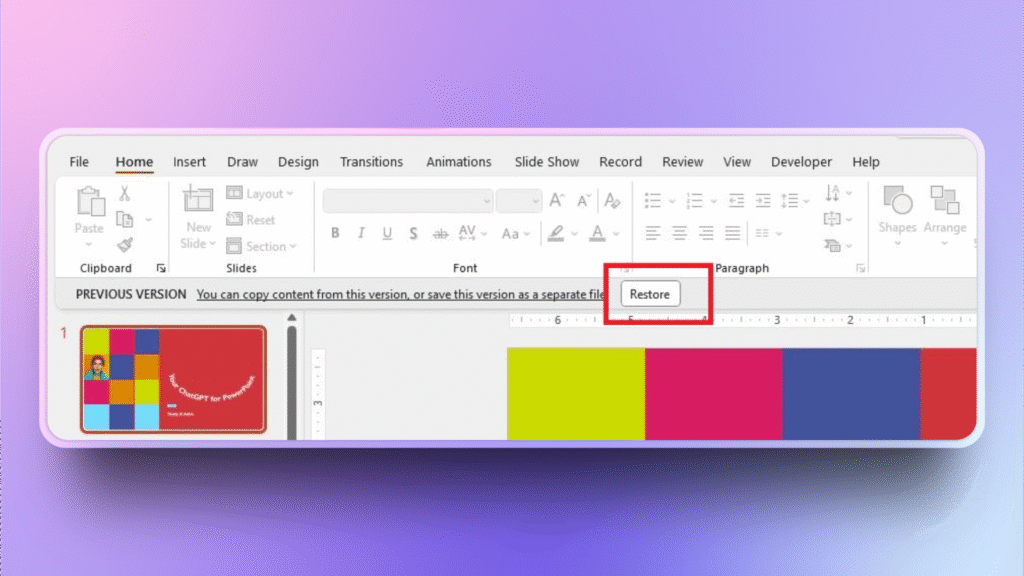Toggle bold formatting in the Font group
Image resolution: width=1024 pixels, height=576 pixels.
point(335,233)
